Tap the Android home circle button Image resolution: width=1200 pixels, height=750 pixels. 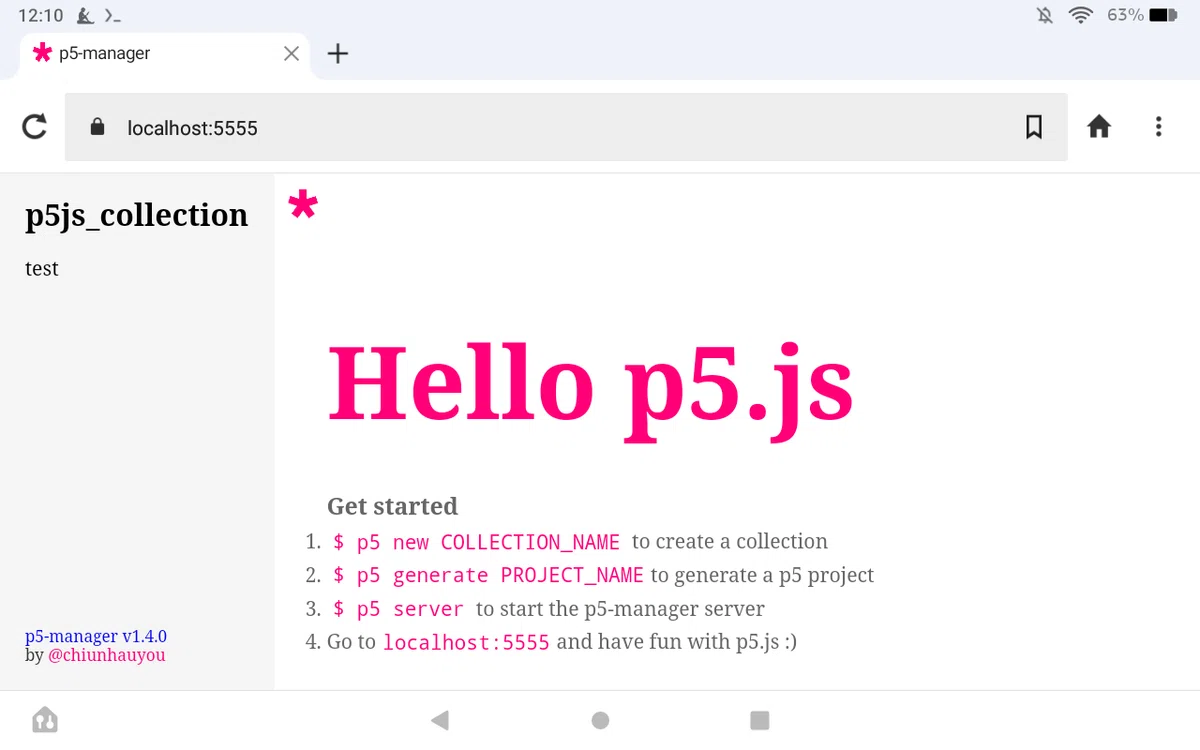(x=600, y=720)
